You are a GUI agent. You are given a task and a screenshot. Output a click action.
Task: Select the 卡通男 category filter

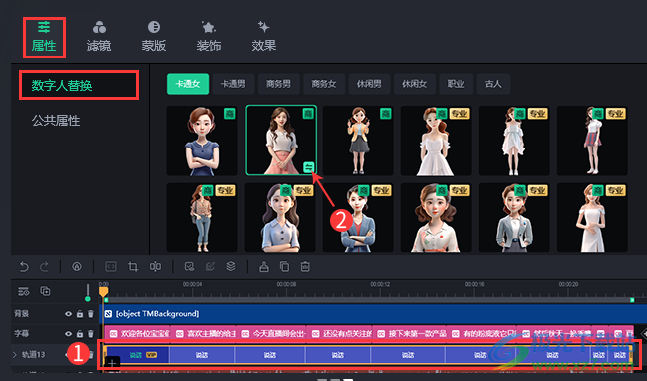tap(233, 84)
